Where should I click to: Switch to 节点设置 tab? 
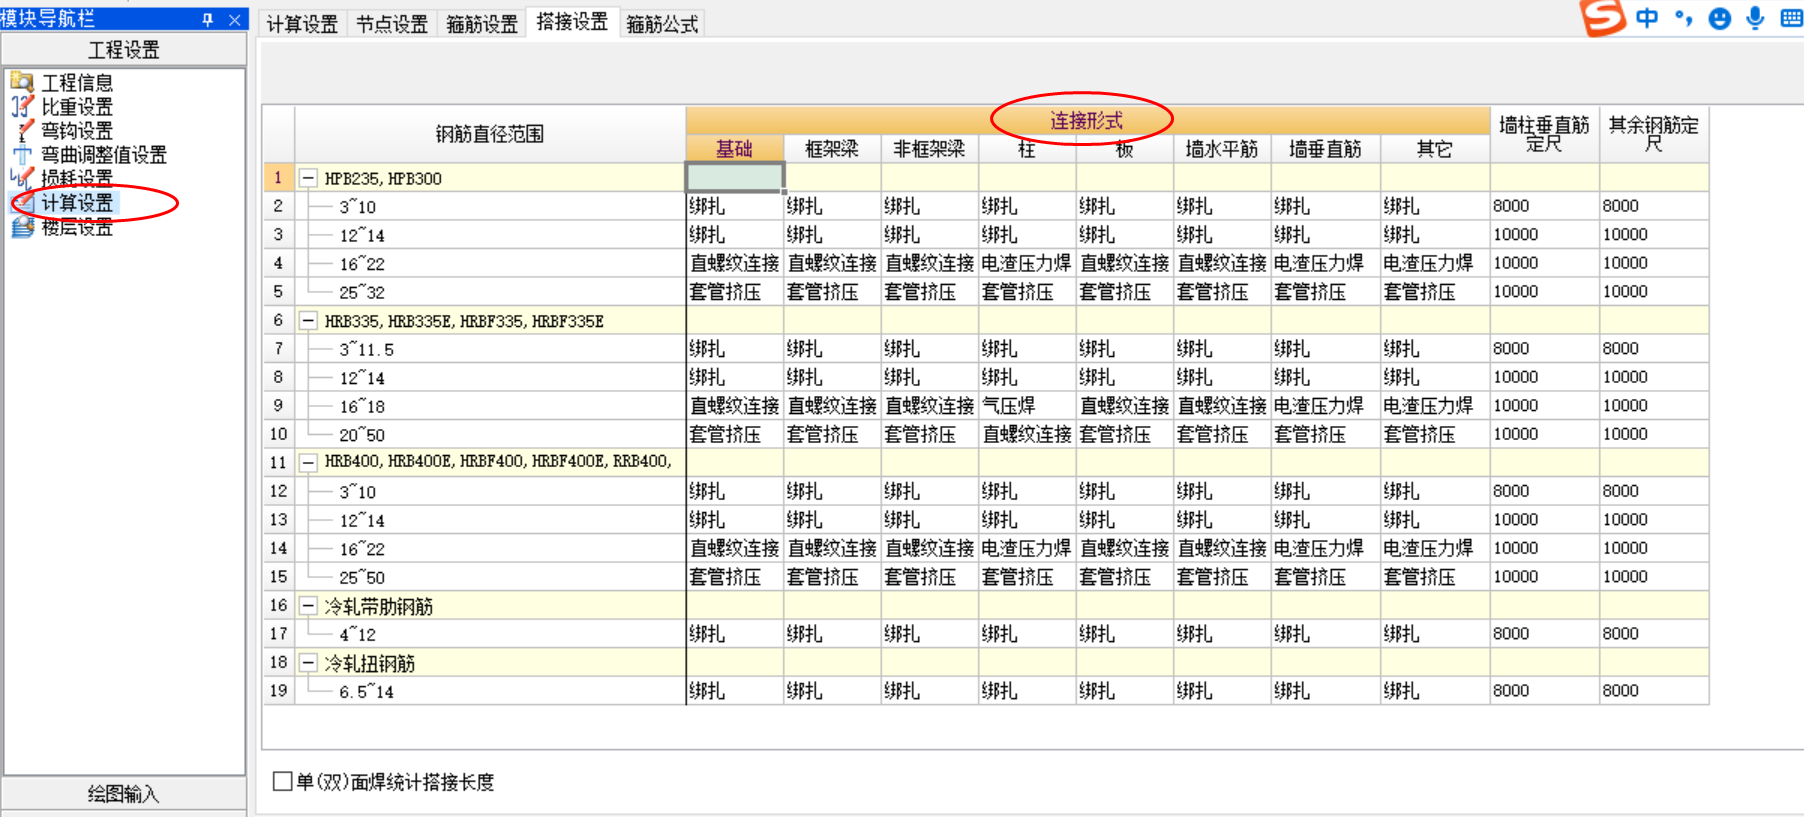[392, 24]
